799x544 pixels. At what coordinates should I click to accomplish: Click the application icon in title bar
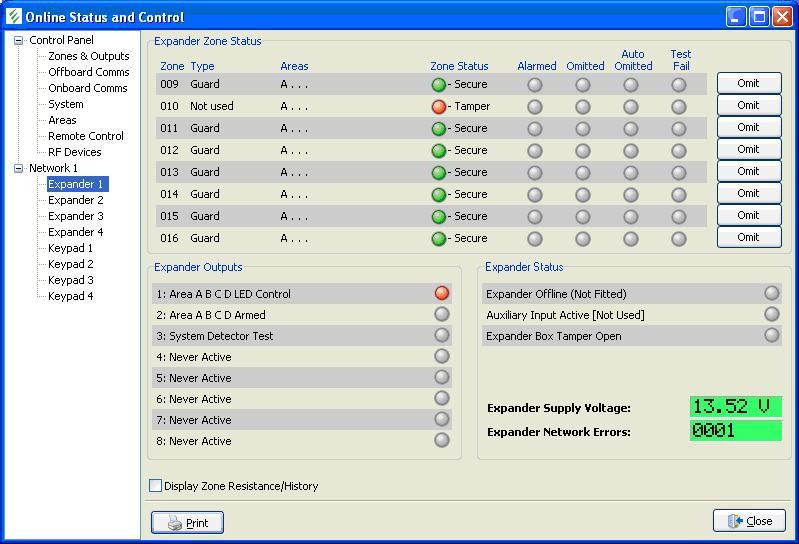click(13, 17)
